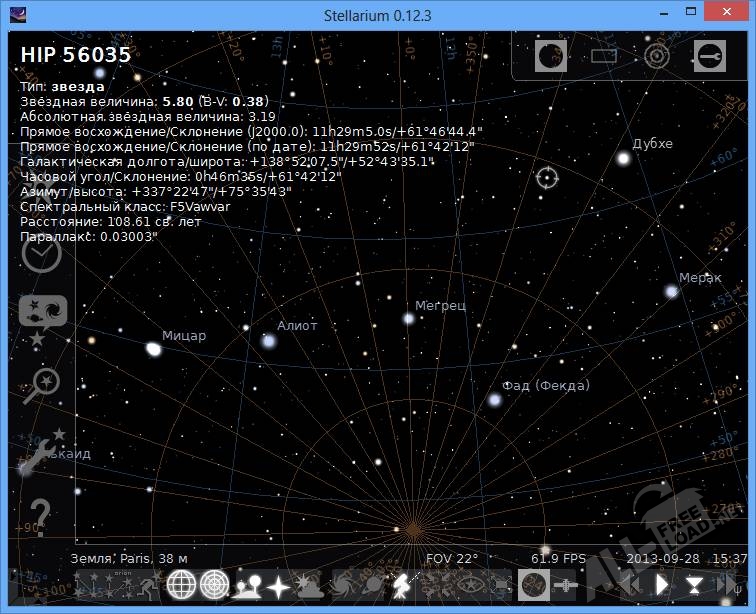Open the Search window magnifier icon
The image size is (756, 614).
click(x=44, y=383)
